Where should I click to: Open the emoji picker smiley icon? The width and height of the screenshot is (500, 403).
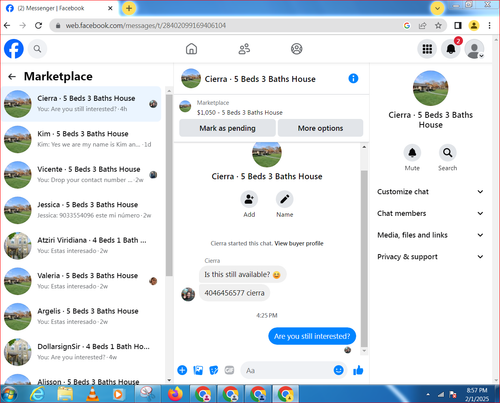(x=338, y=370)
